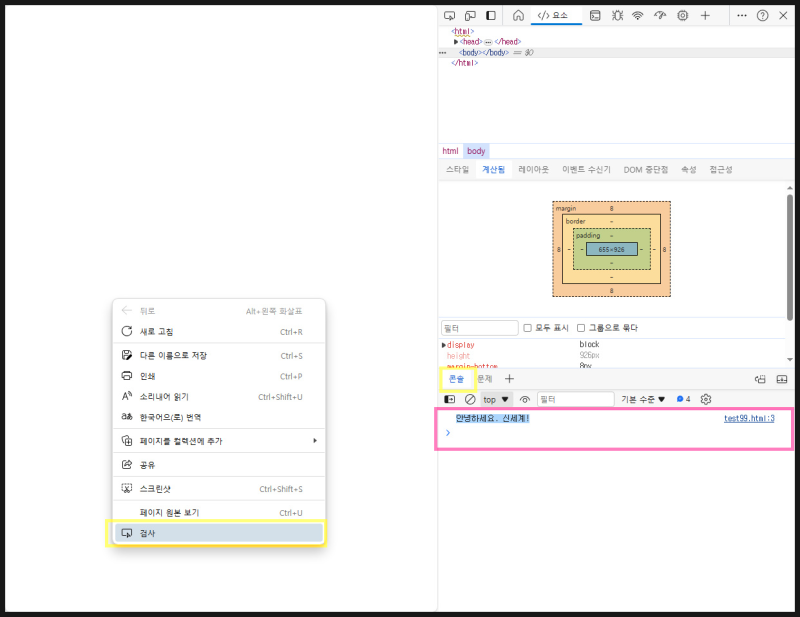
Task: Click the plus to add more tools
Action: [x=705, y=15]
